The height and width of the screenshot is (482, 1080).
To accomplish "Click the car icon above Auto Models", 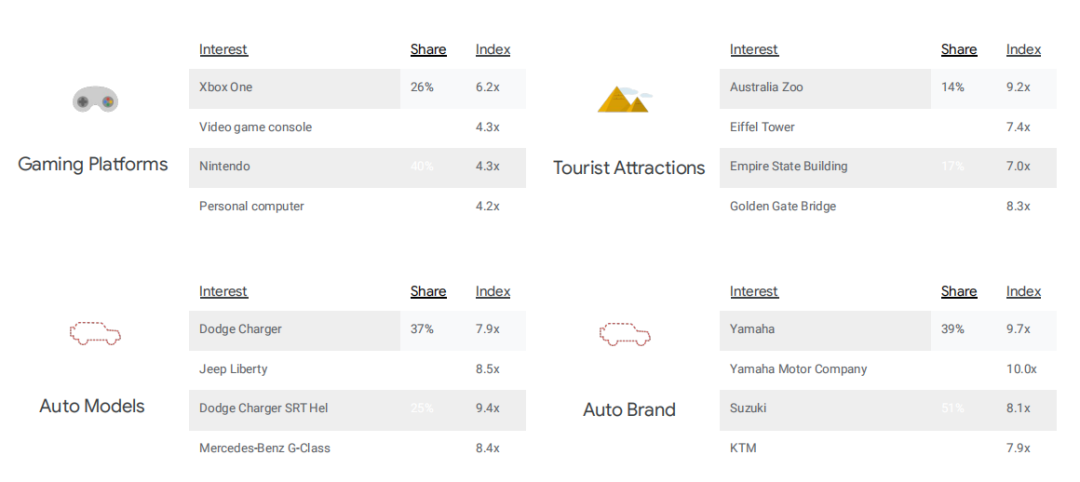I will tap(95, 333).
